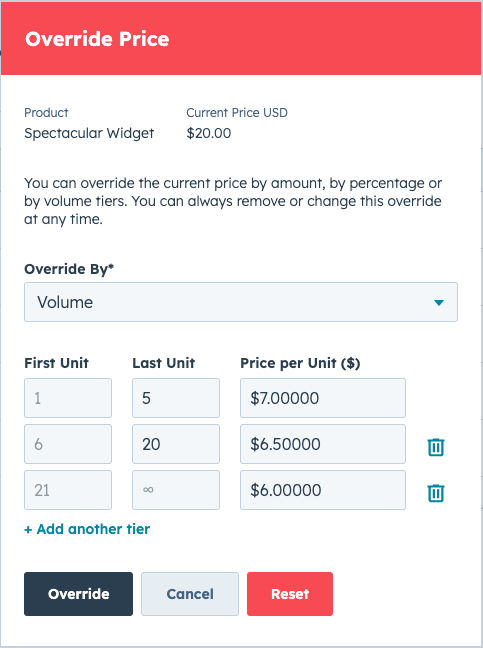Confirm with the Override button
Viewport: 483px width, 648px height.
[x=79, y=594]
